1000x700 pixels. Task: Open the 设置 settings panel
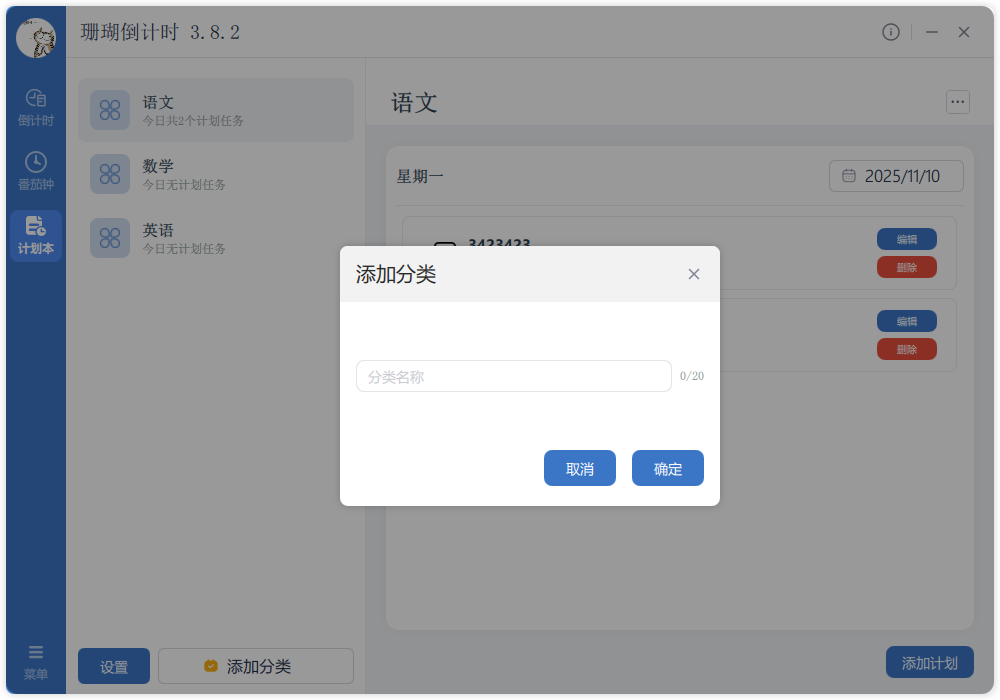tap(113, 666)
